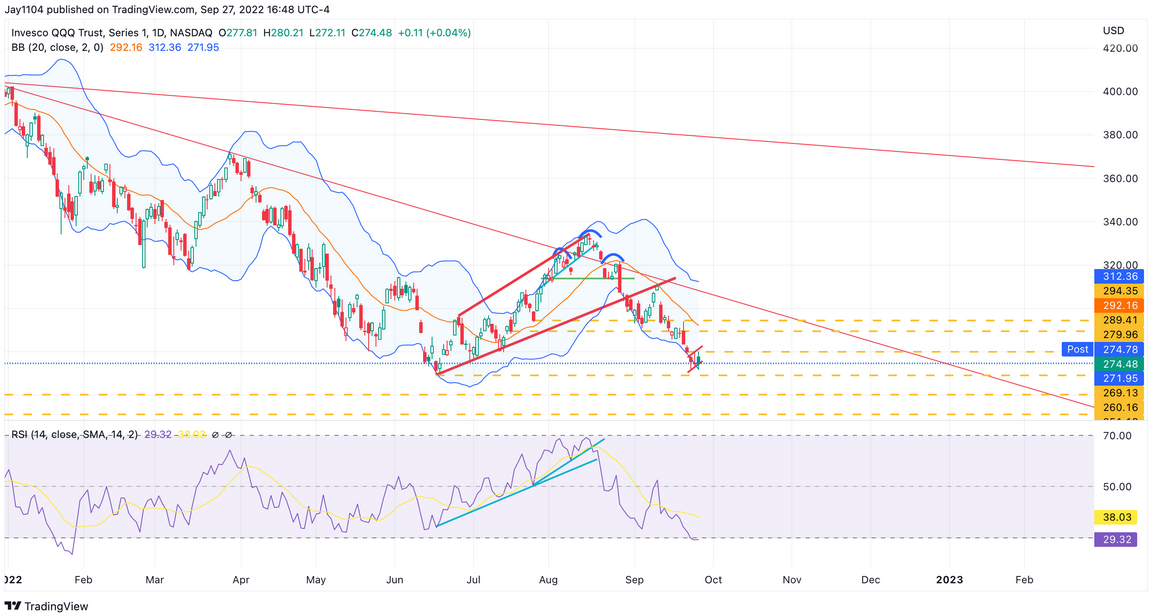The height and width of the screenshot is (613, 1150).
Task: Click the RSI 50.00 axis label
Action: tap(1117, 487)
